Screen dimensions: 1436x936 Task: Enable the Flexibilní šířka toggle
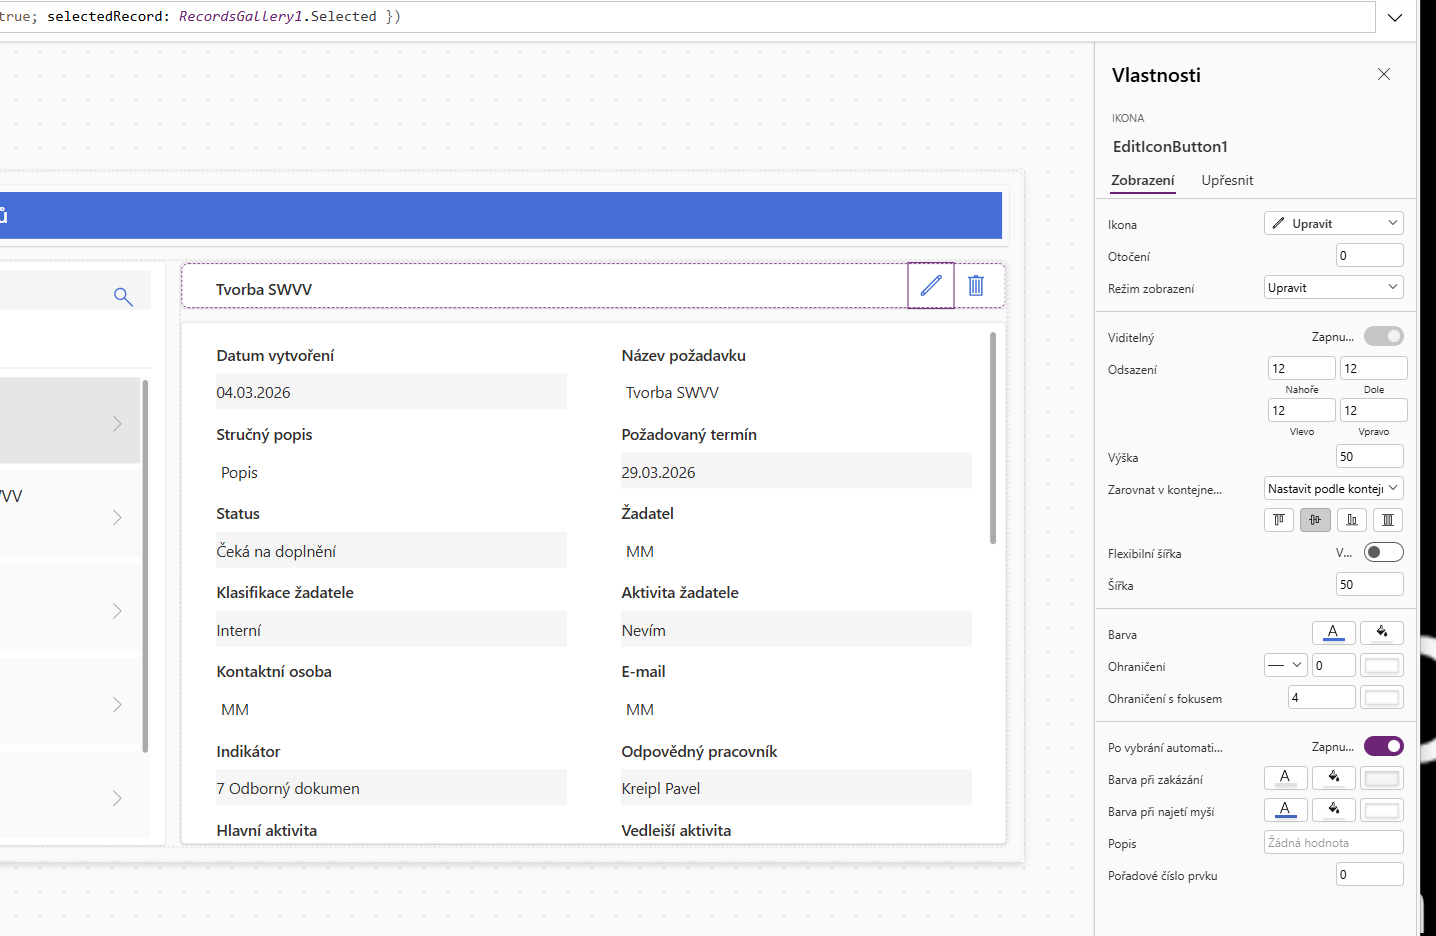(1383, 553)
